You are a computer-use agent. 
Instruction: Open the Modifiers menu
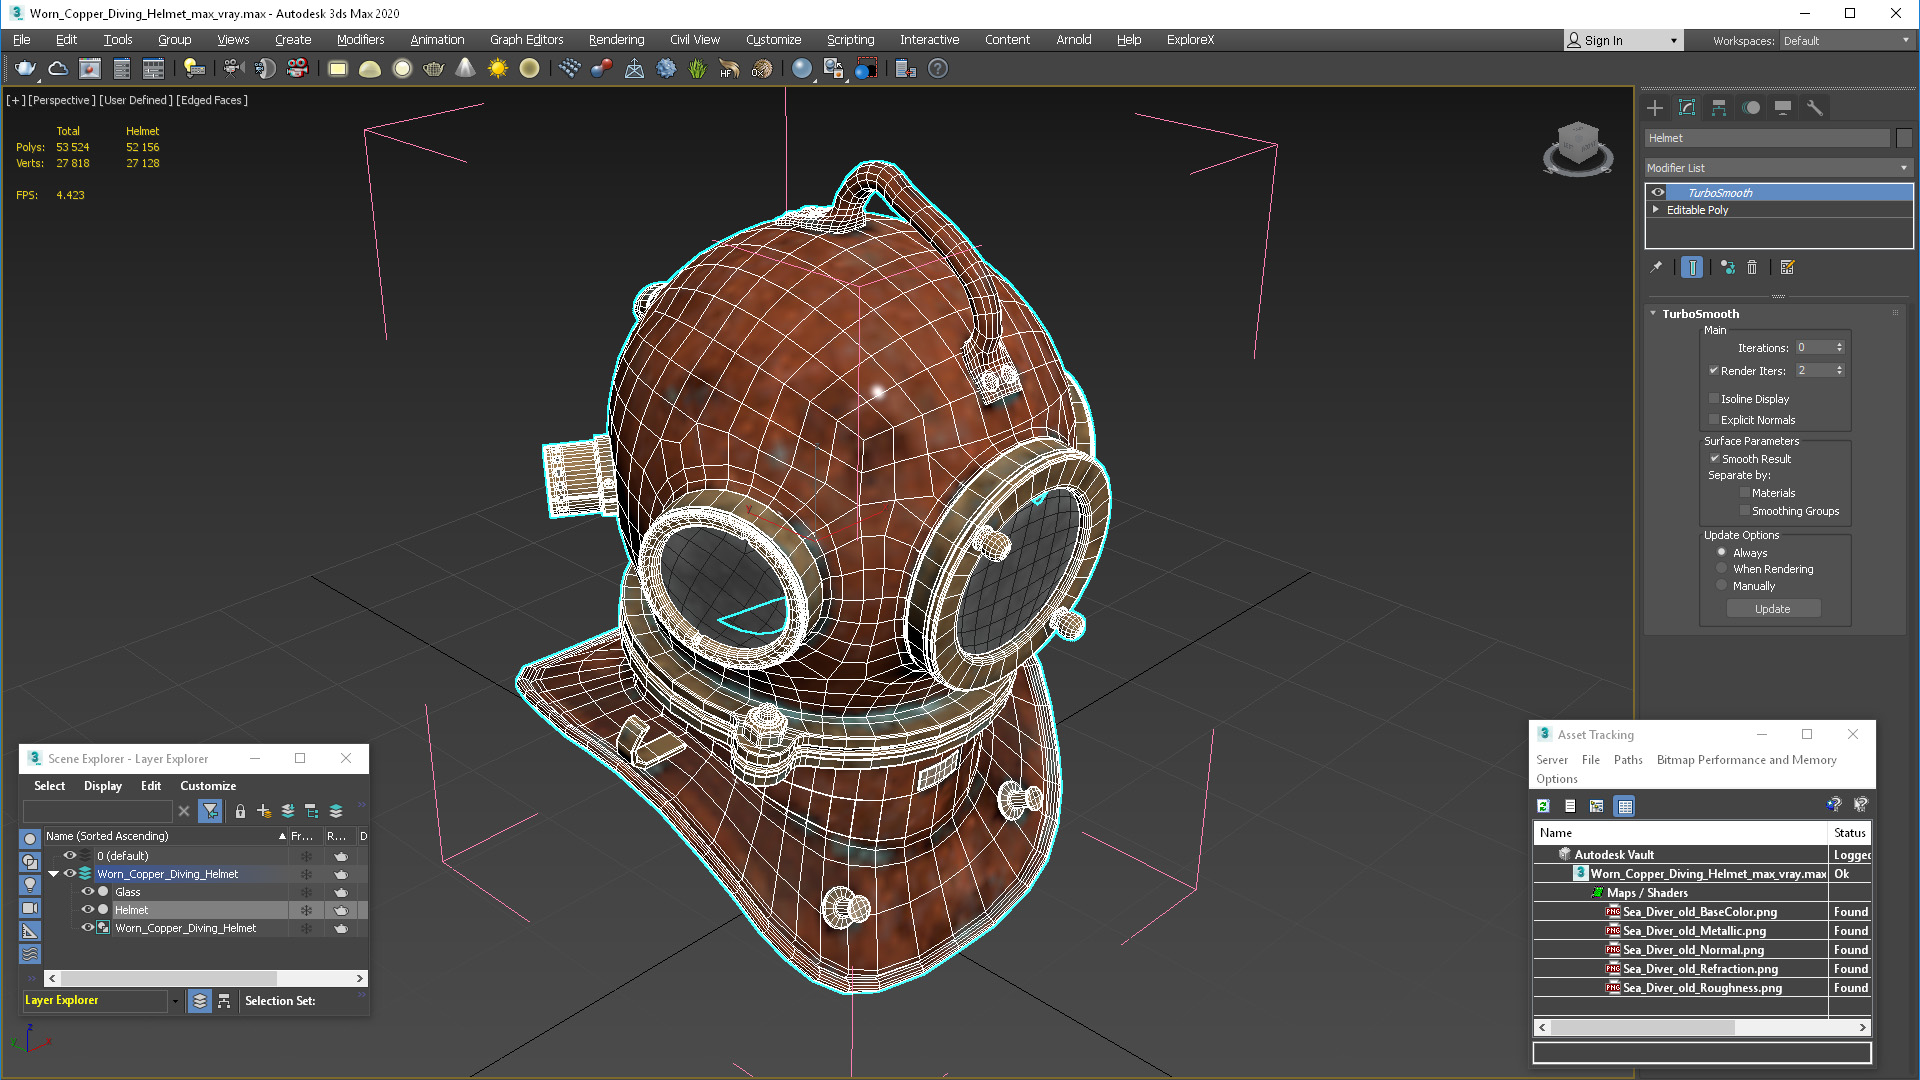[x=360, y=40]
